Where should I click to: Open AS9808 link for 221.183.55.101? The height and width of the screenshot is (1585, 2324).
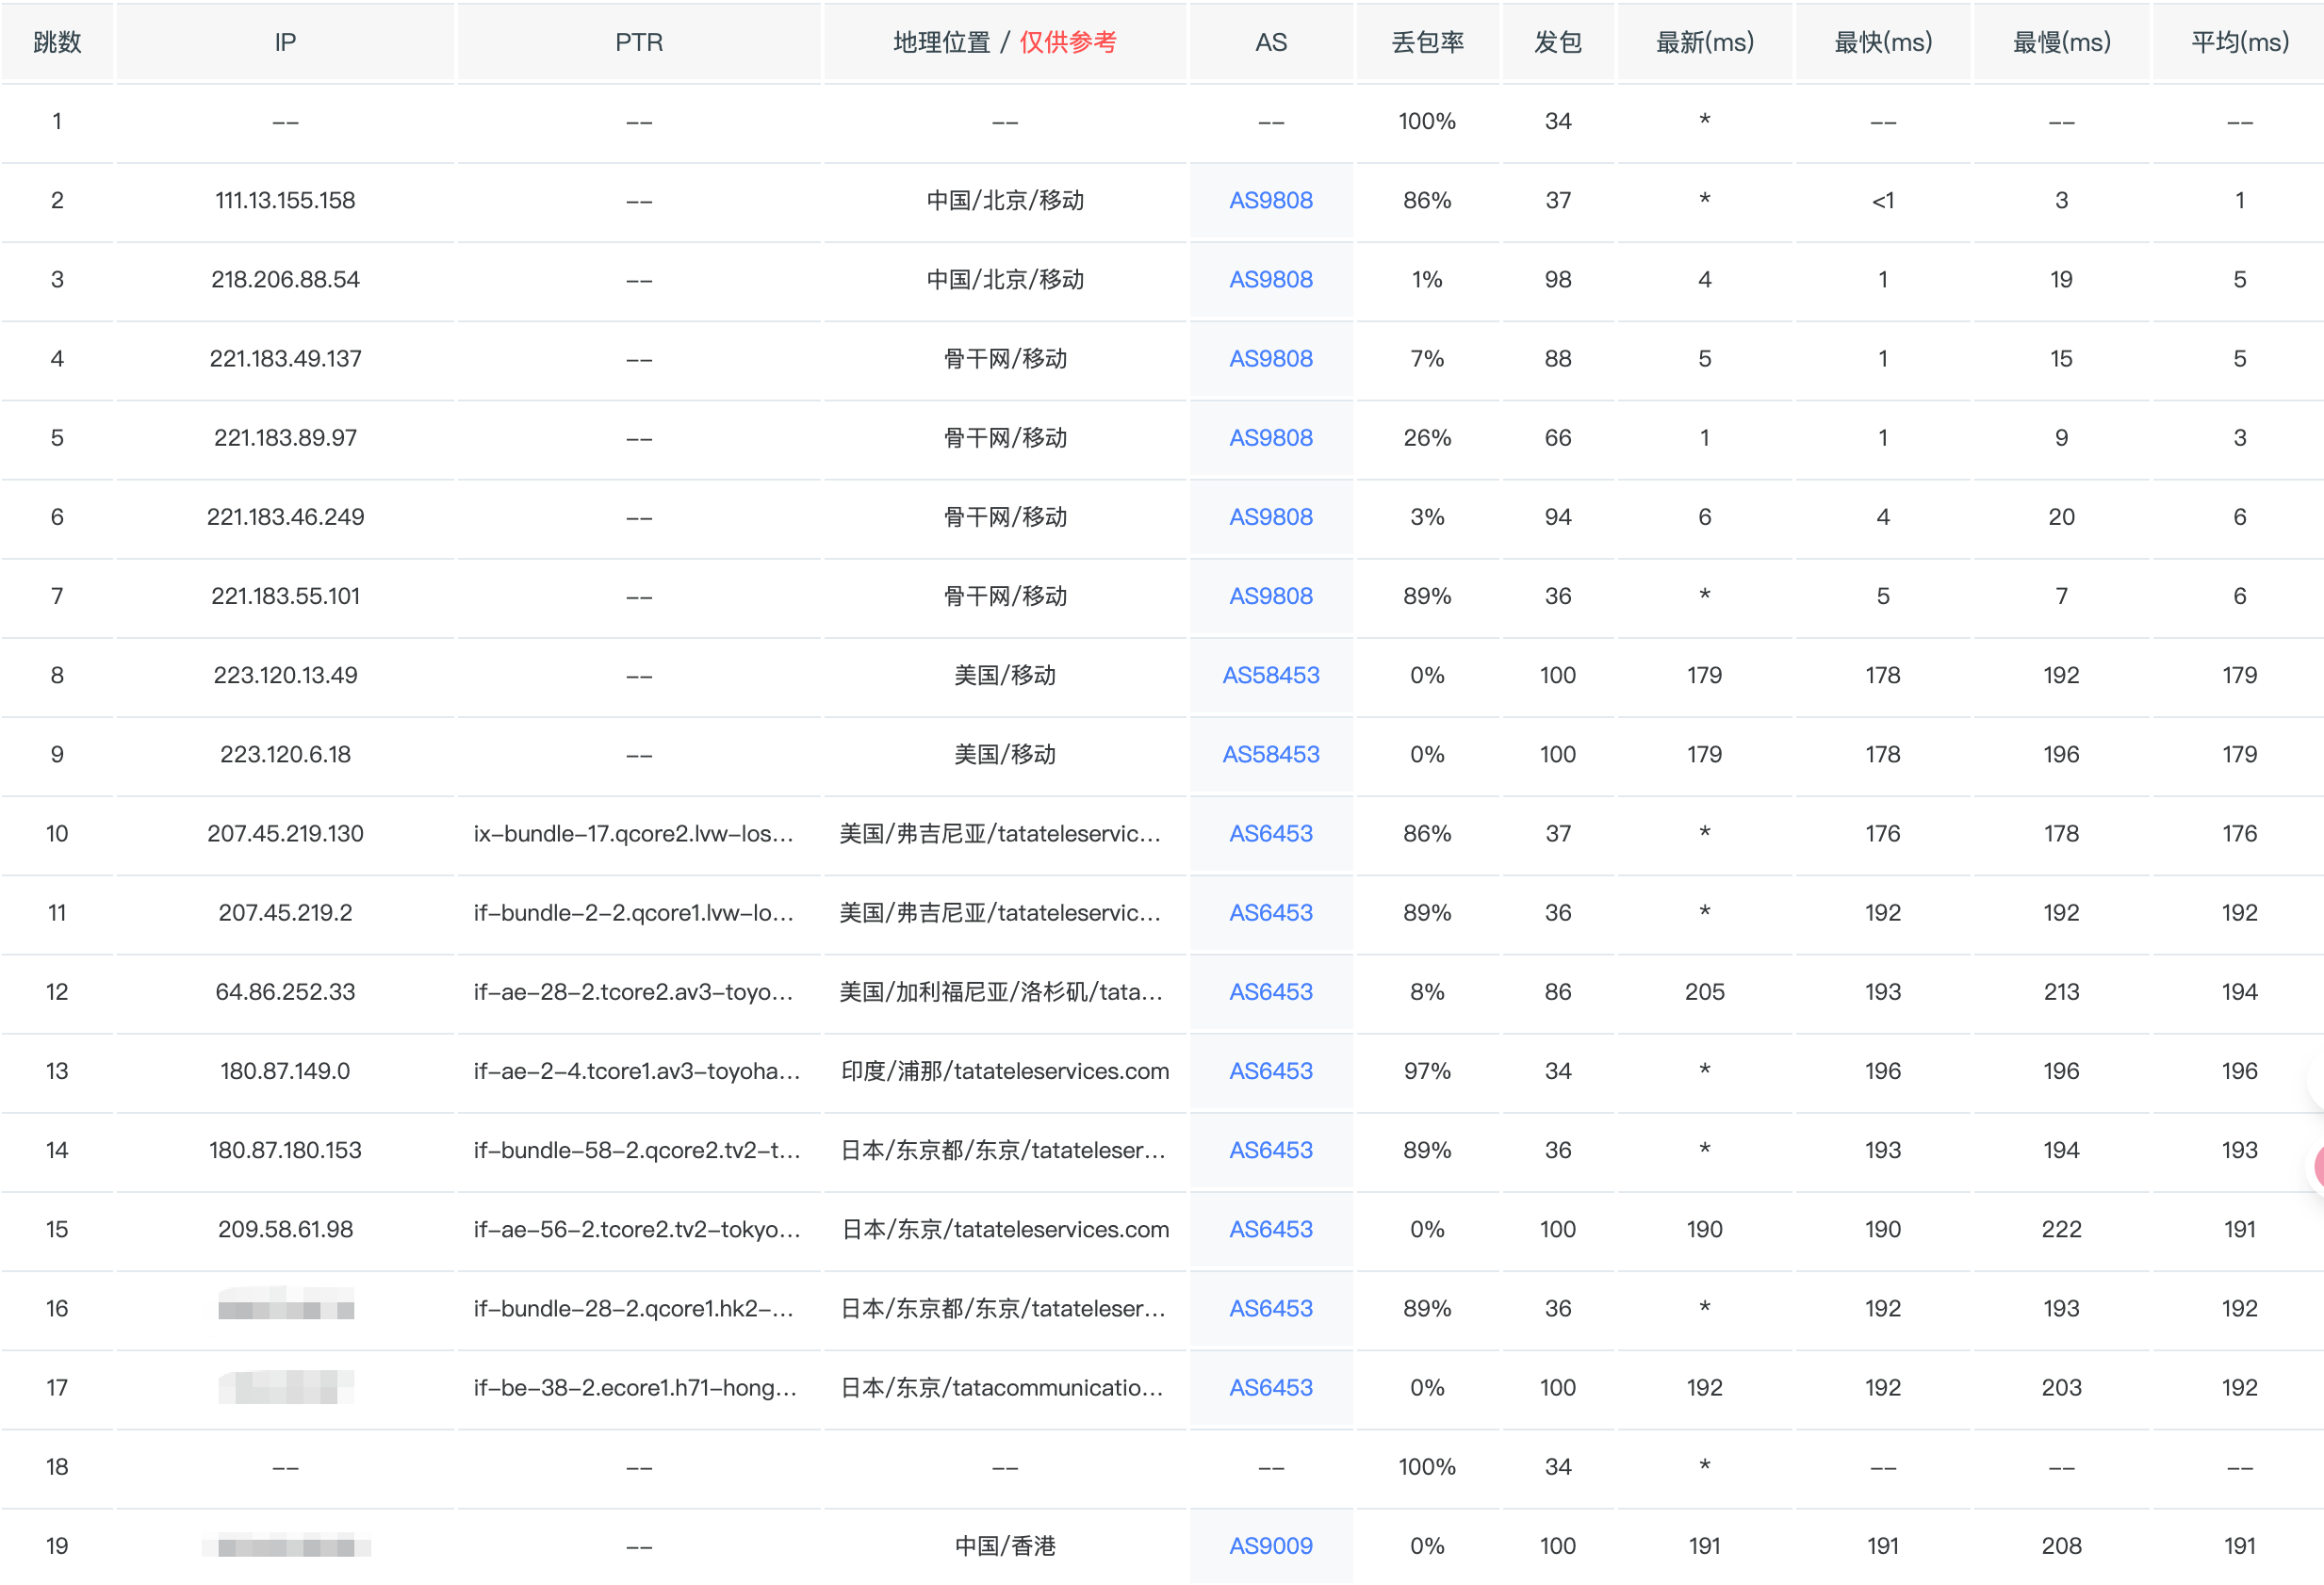(1270, 596)
